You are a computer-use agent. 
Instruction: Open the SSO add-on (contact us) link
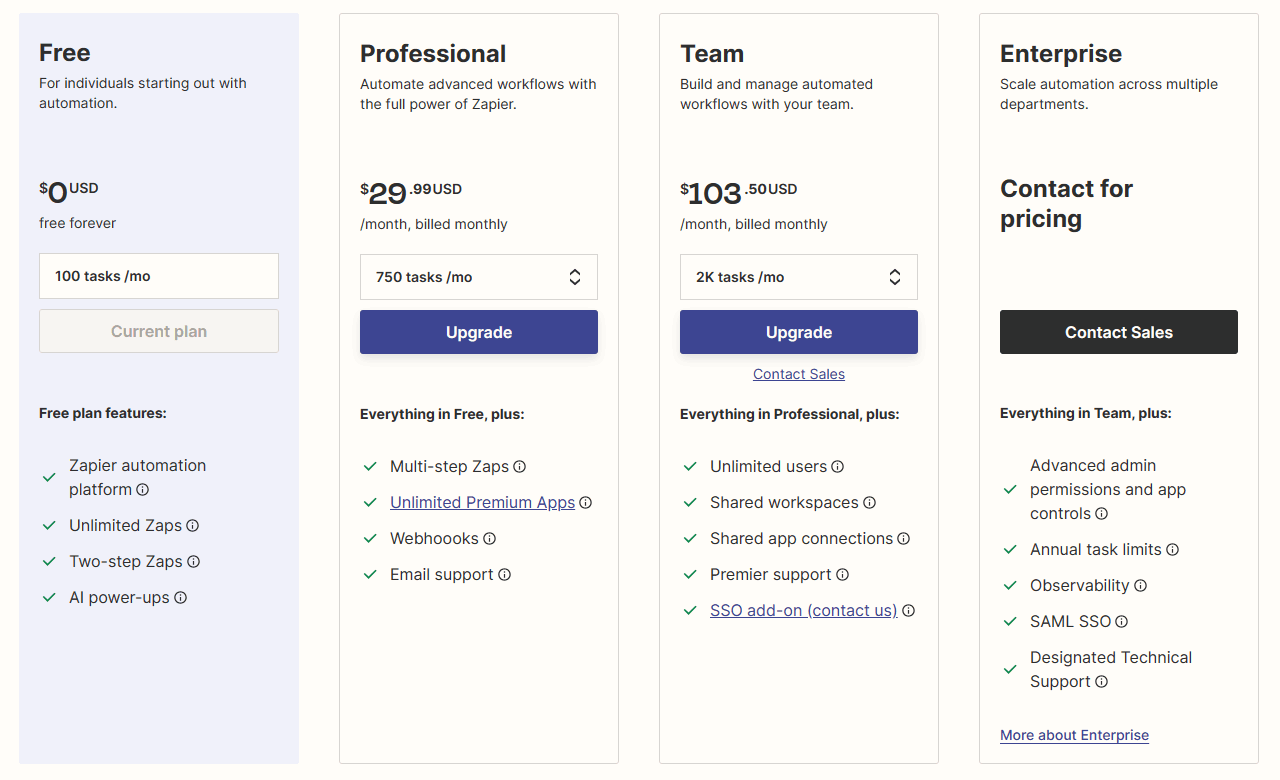(804, 611)
